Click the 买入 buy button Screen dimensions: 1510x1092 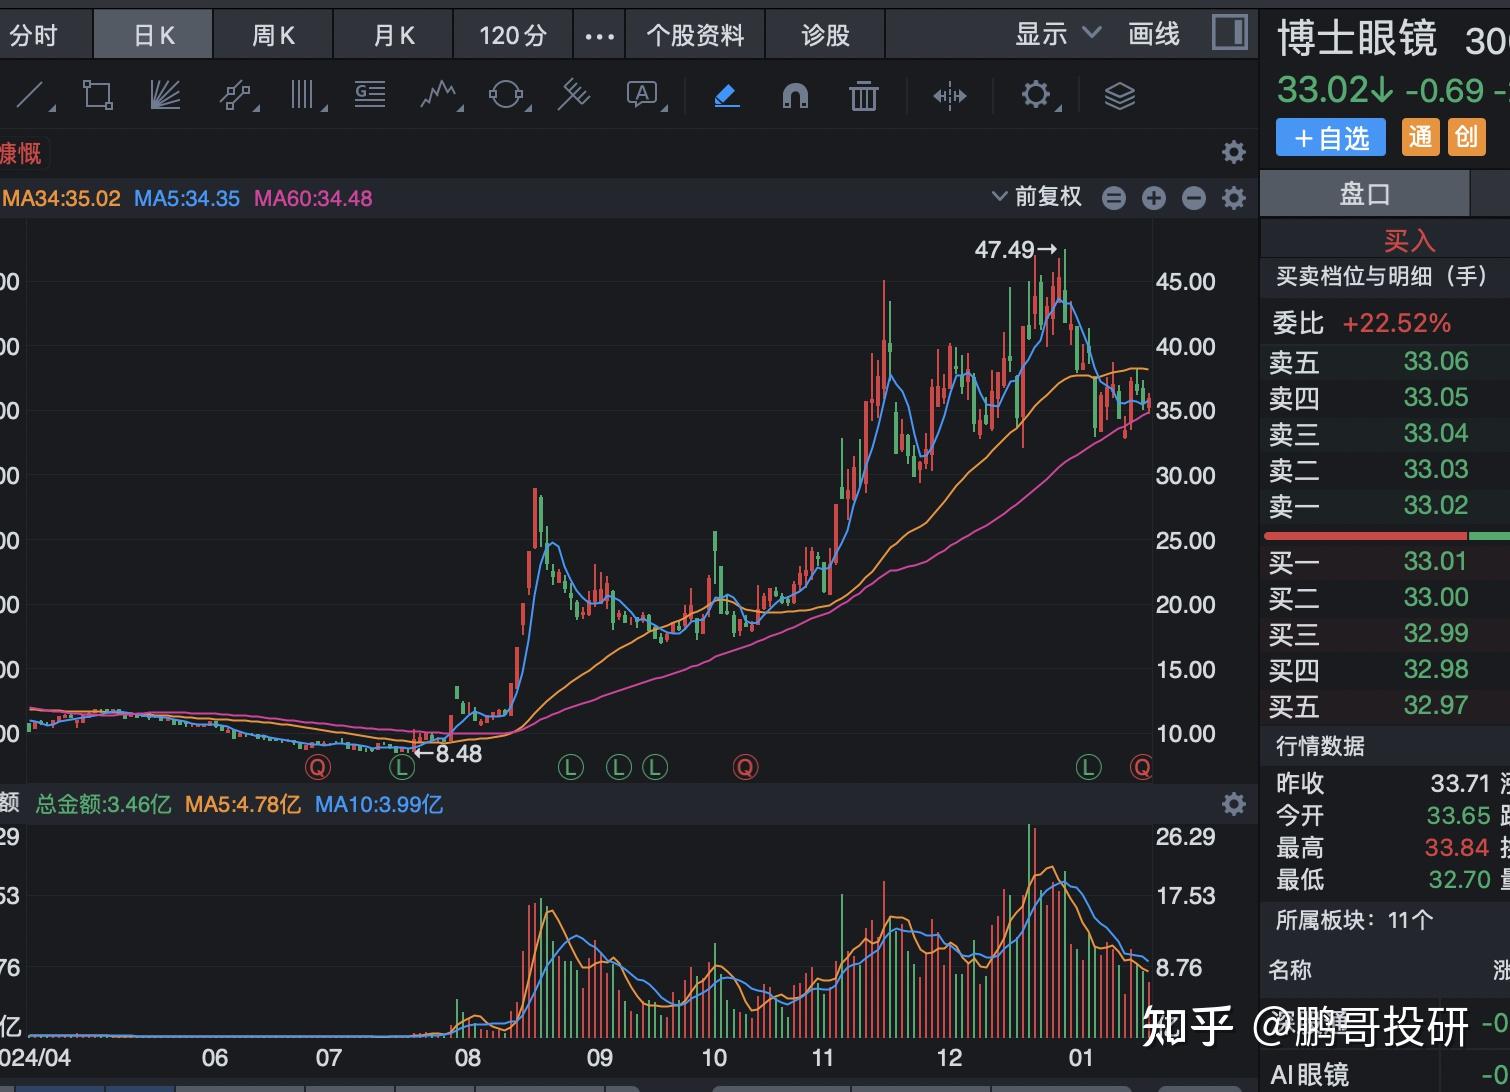[x=1408, y=241]
